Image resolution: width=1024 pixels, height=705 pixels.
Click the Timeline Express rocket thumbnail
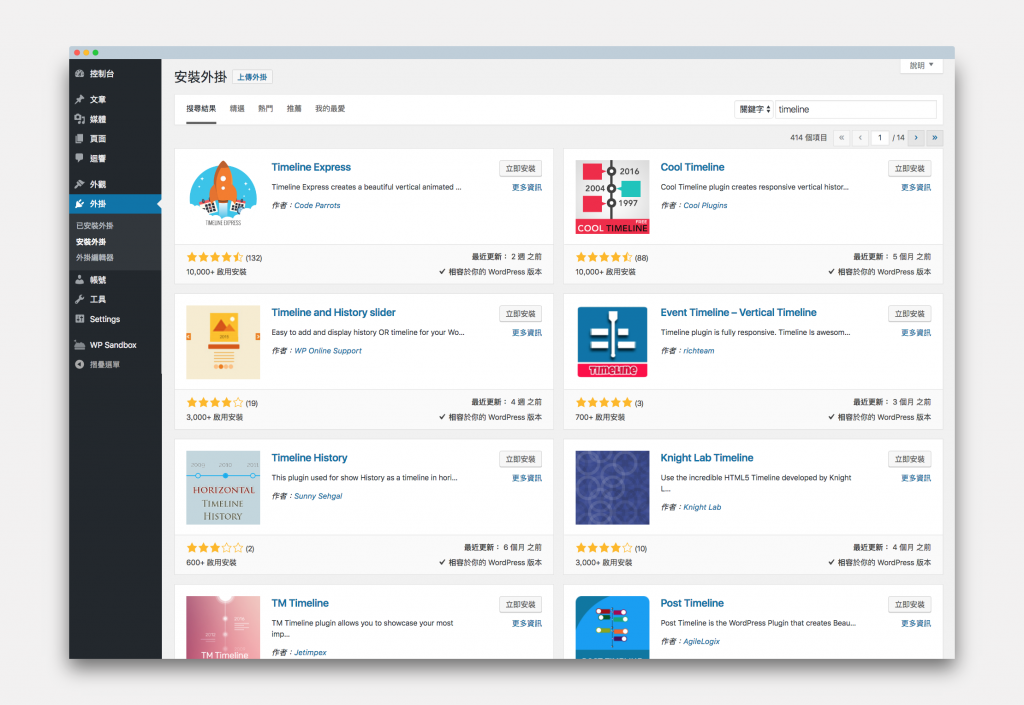point(223,196)
